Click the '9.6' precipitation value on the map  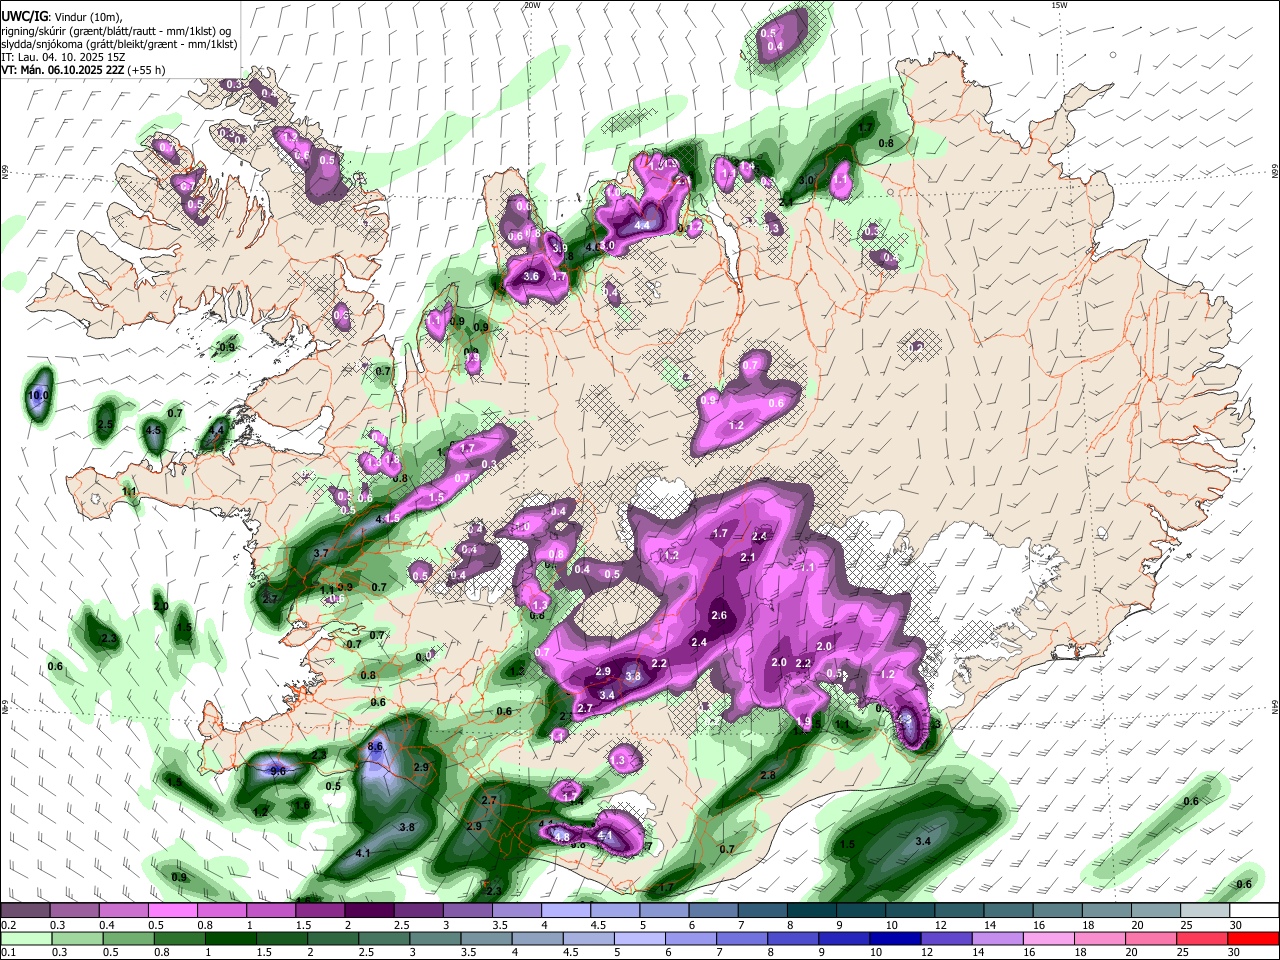pyautogui.click(x=278, y=771)
